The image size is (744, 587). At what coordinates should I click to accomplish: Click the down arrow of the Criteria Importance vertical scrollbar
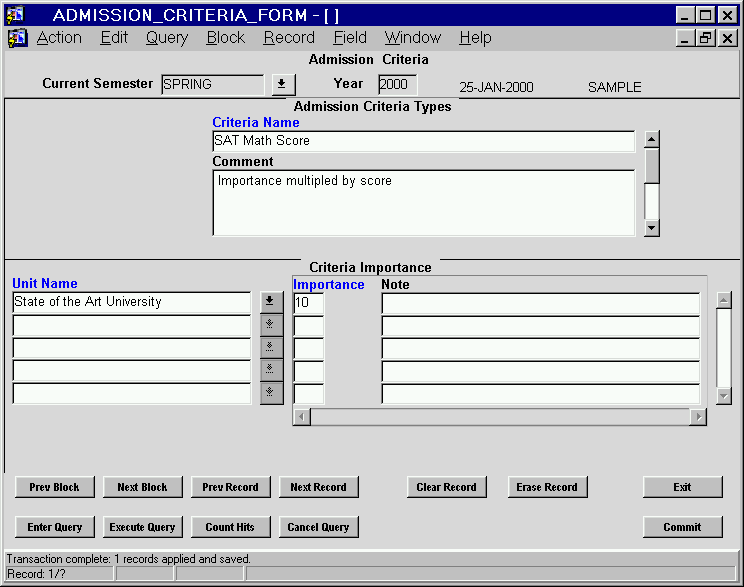click(724, 395)
